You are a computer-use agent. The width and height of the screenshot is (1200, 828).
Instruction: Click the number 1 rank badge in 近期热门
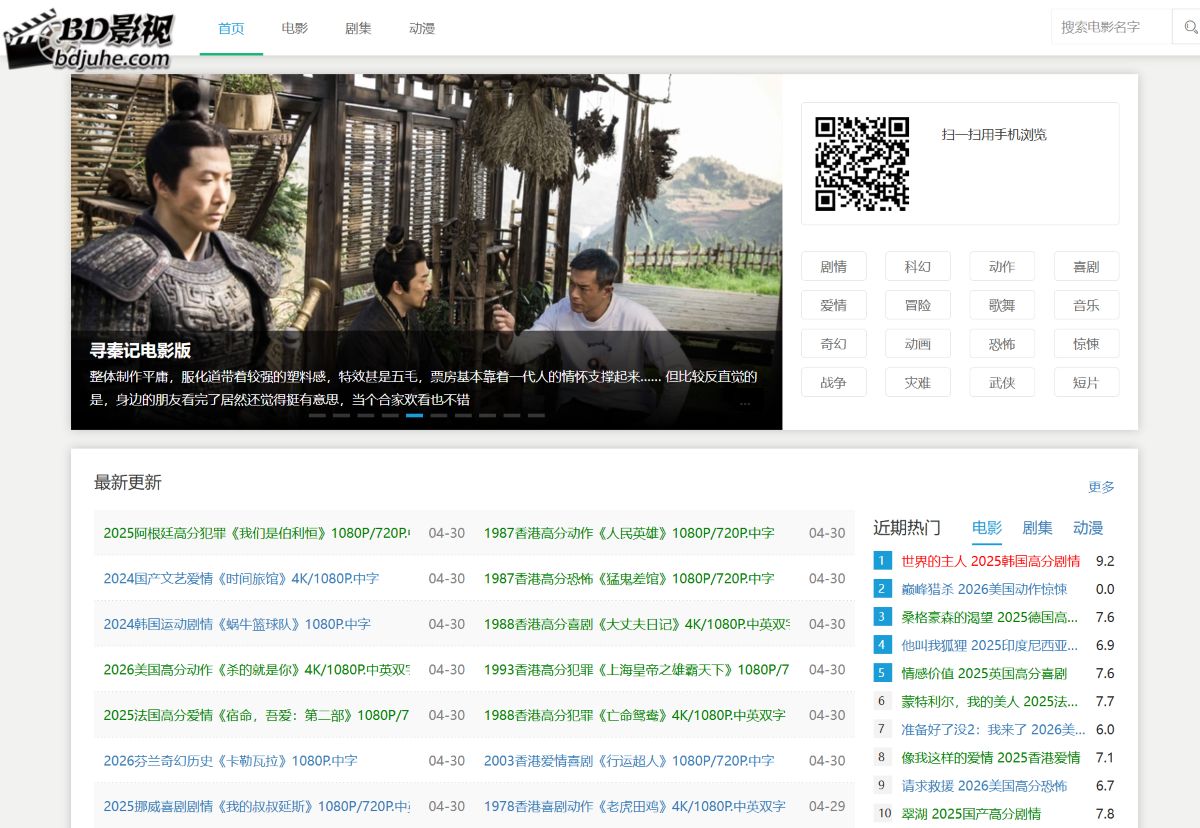click(882, 561)
